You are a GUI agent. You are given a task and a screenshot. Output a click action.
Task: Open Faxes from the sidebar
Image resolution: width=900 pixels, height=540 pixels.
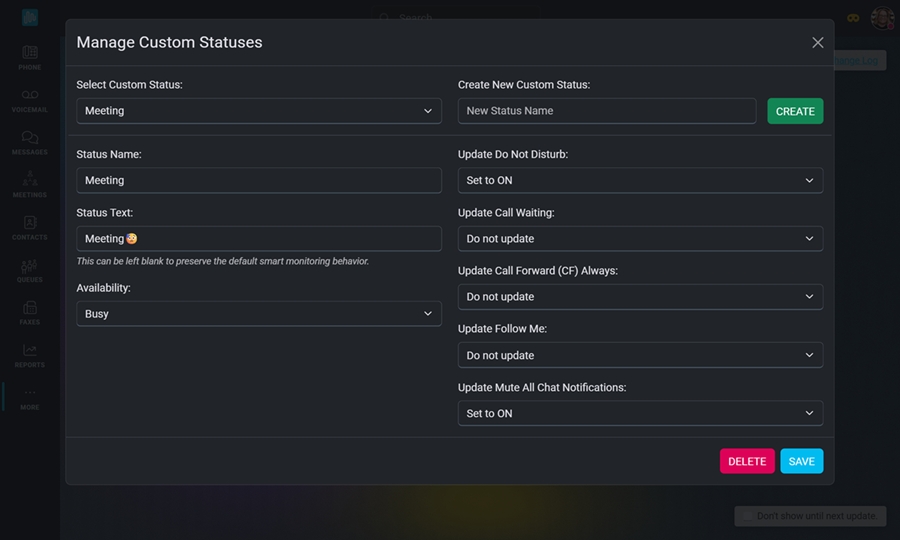30,313
